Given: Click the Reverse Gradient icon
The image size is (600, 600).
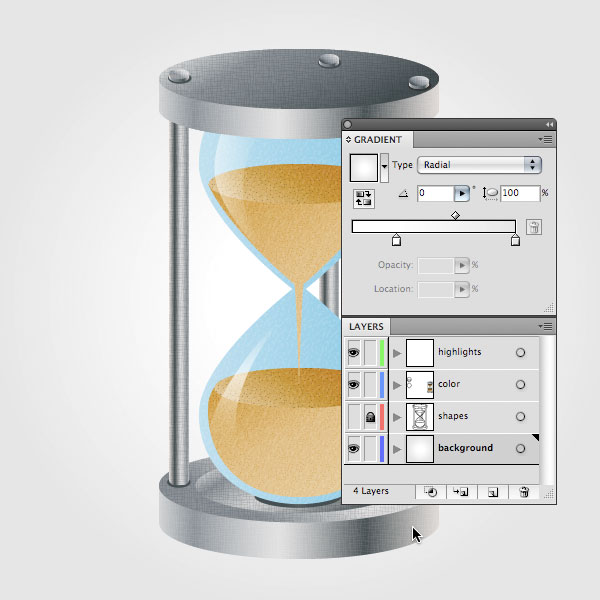Looking at the screenshot, I should pos(363,199).
